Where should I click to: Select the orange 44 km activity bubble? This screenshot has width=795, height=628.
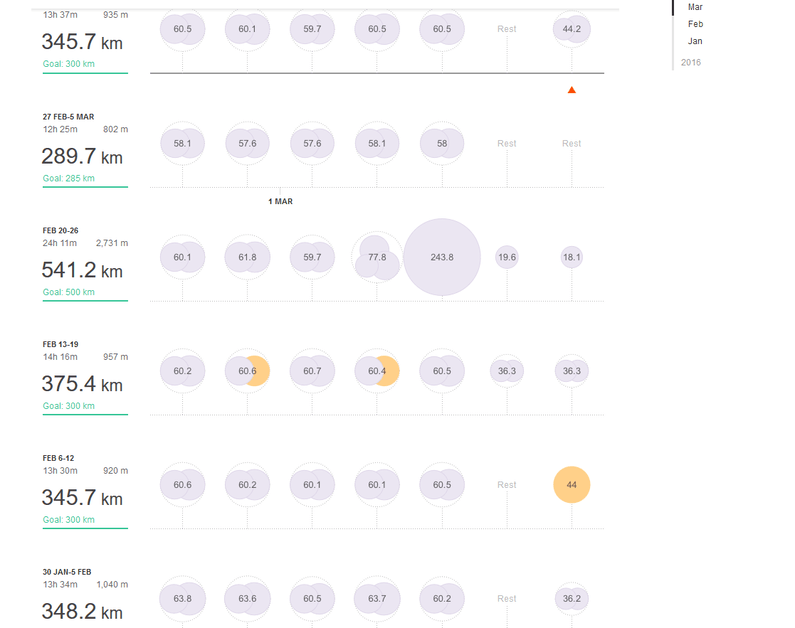[571, 485]
